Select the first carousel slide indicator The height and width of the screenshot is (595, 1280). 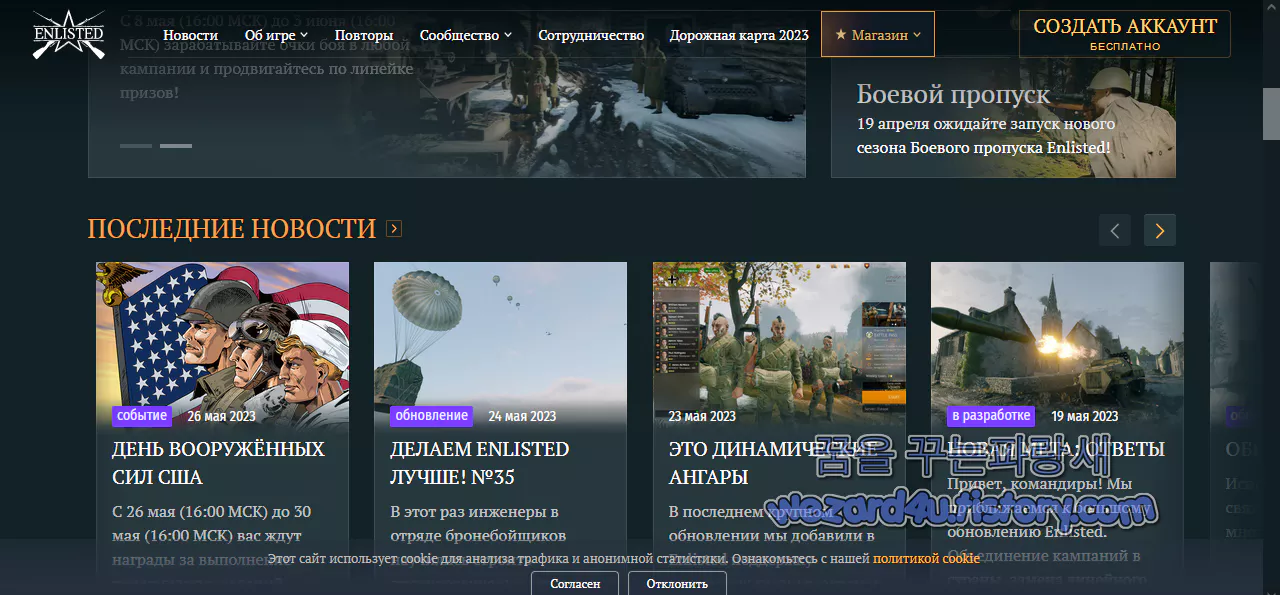coord(136,146)
